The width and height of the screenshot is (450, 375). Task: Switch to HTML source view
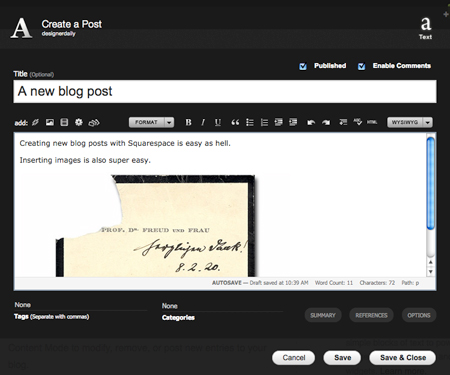click(372, 122)
